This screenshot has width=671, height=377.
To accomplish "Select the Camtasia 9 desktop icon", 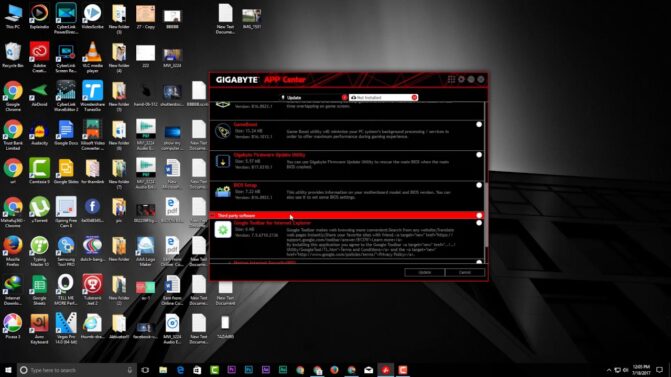I will [39, 171].
